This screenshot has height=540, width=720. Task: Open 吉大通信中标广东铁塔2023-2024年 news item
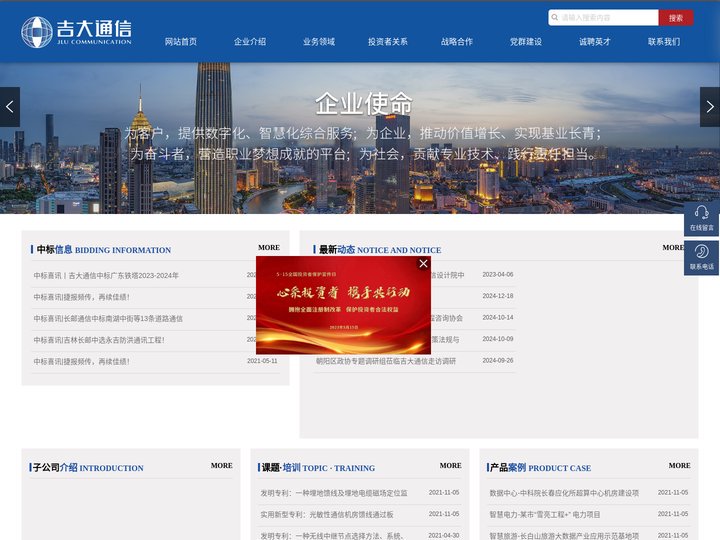point(106,276)
